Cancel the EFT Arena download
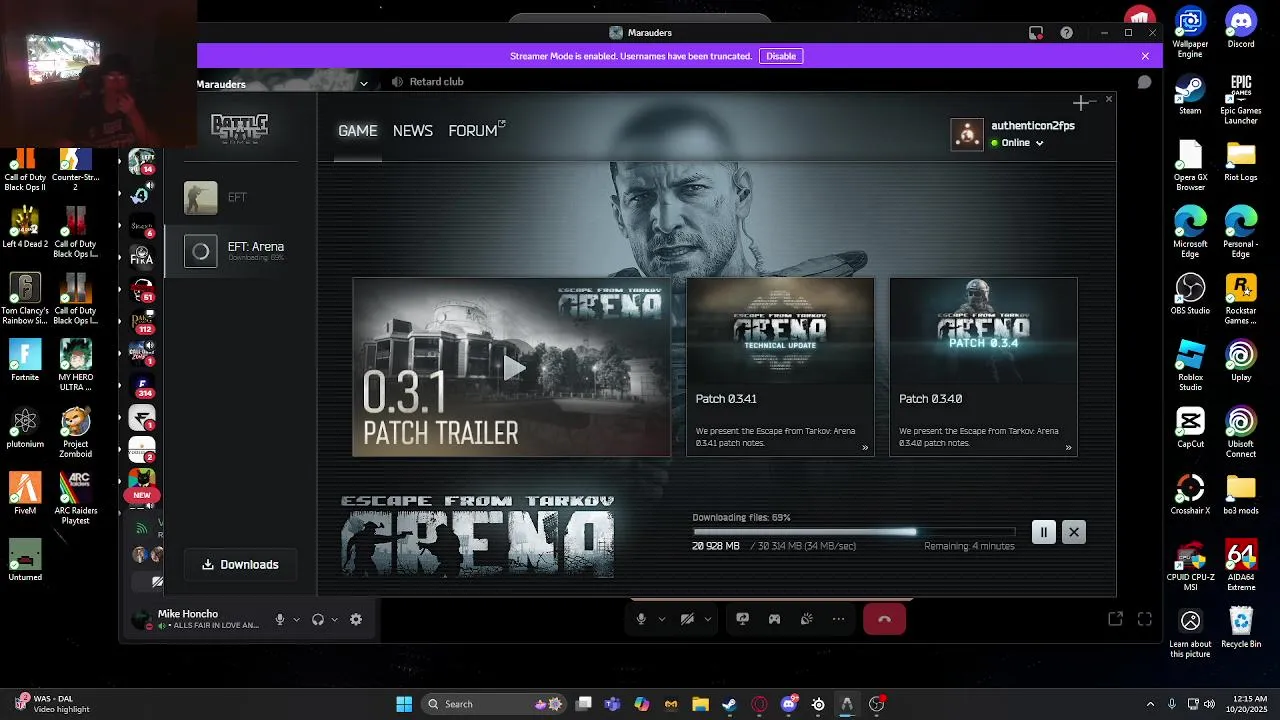The width and height of the screenshot is (1280, 720). [1074, 532]
